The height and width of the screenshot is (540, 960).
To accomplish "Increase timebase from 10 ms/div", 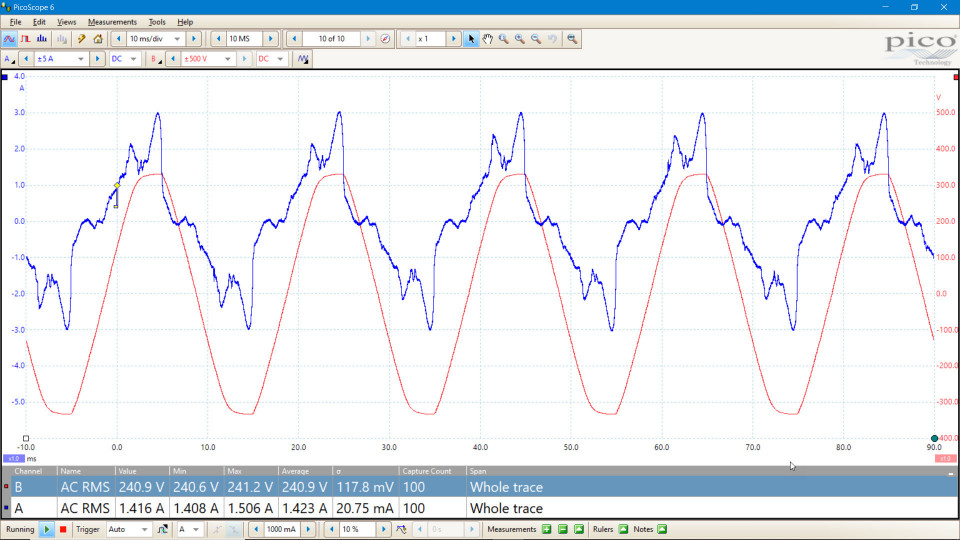I will tap(194, 39).
